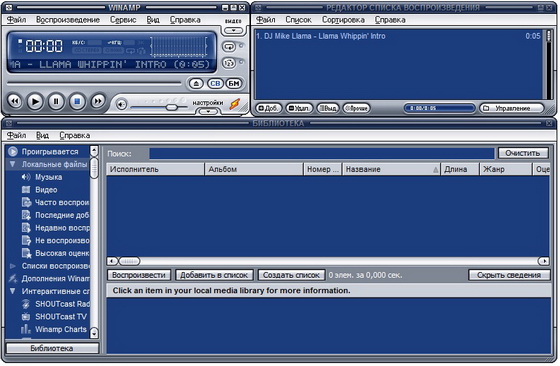The height and width of the screenshot is (366, 560).
Task: Click the Скрыть сведения button
Action: point(509,275)
